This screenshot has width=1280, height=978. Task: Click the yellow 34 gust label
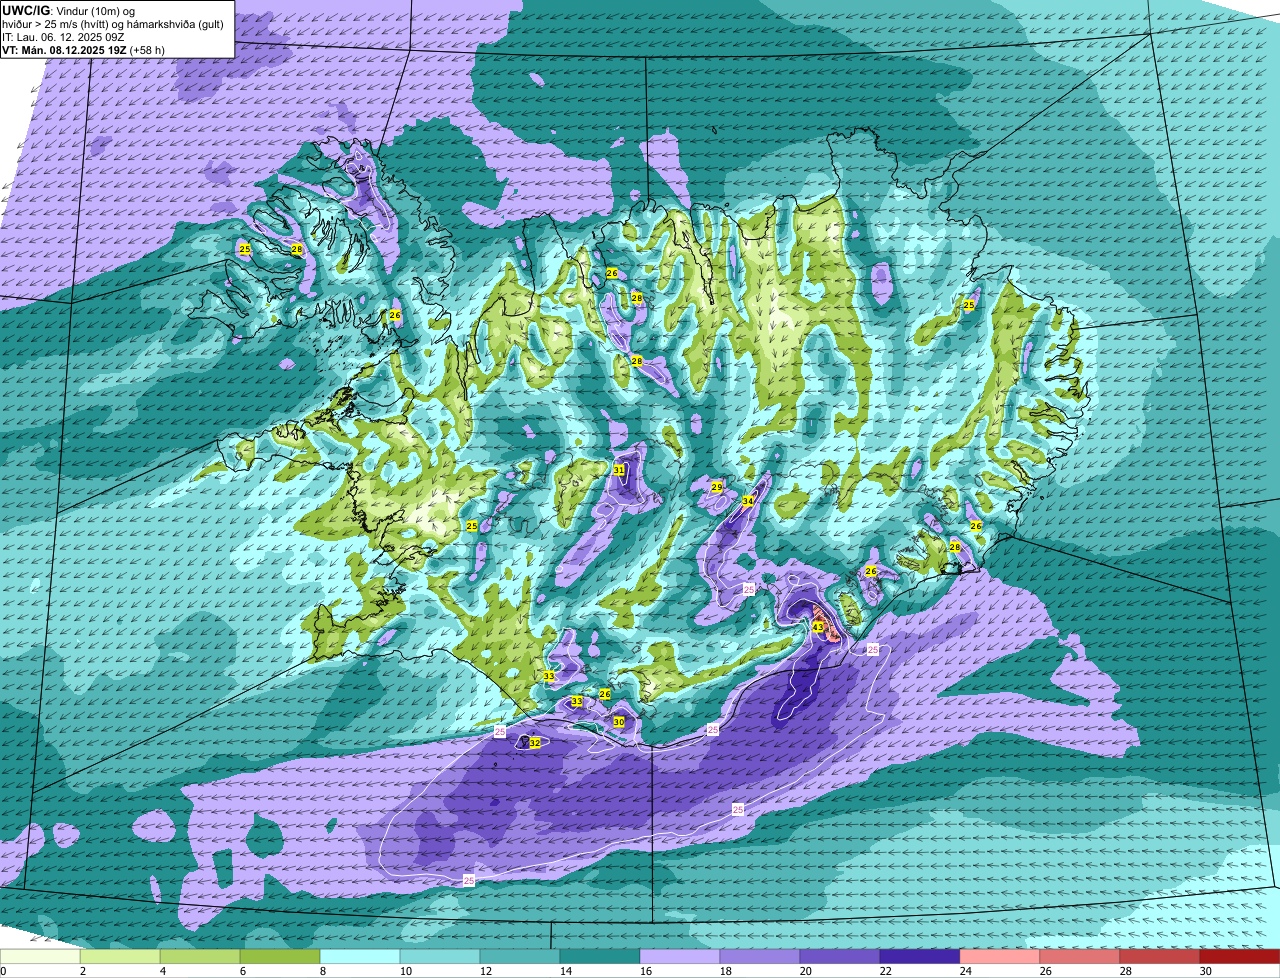coord(748,501)
